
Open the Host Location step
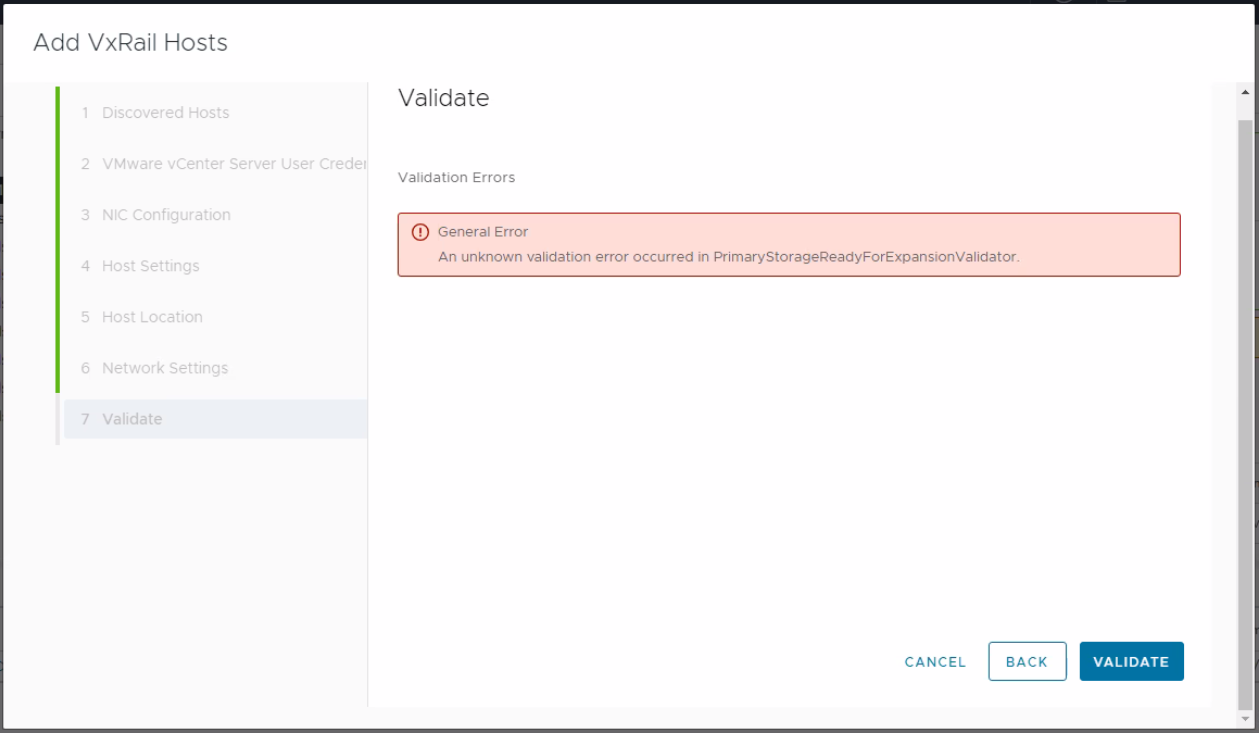(x=152, y=316)
